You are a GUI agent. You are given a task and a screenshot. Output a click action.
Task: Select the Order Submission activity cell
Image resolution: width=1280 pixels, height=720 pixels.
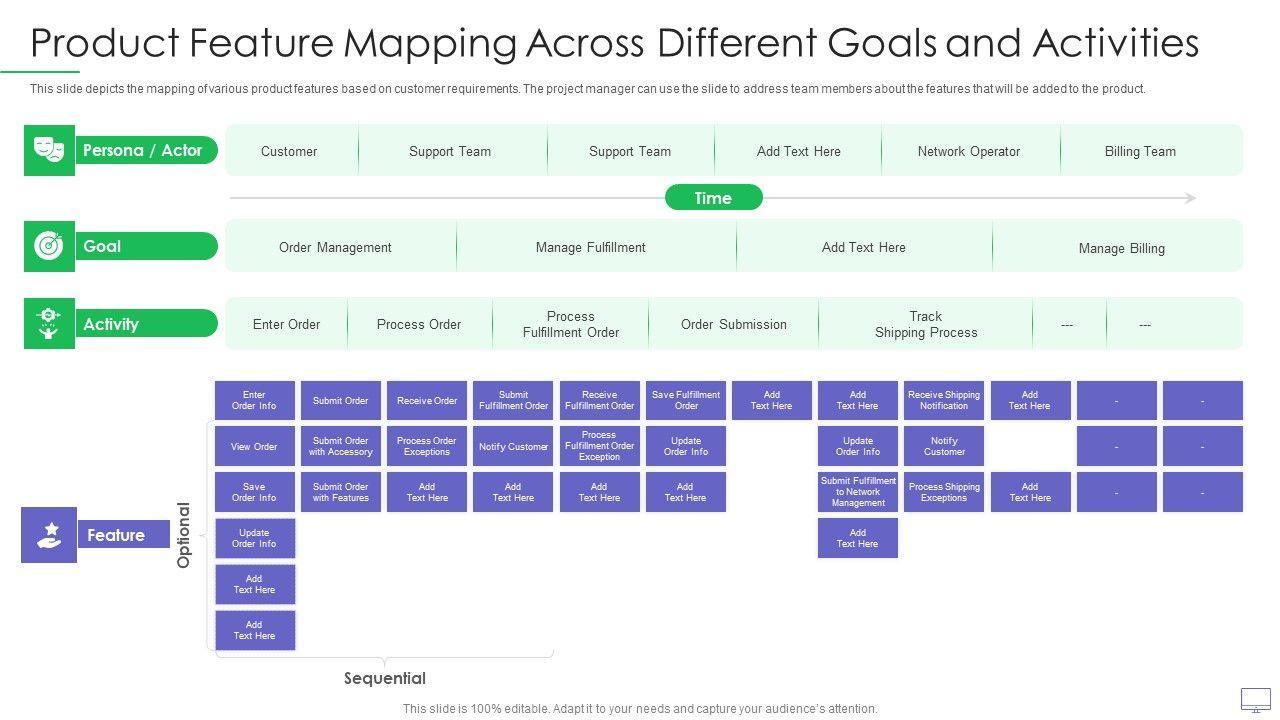coord(733,324)
